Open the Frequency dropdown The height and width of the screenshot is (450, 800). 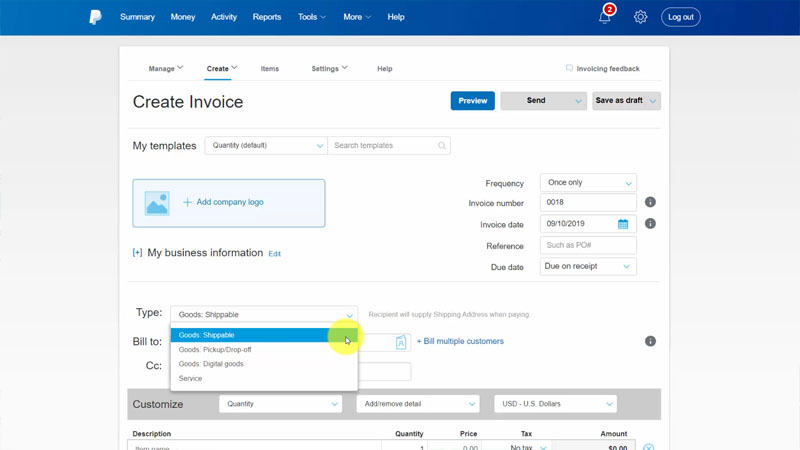pos(588,183)
